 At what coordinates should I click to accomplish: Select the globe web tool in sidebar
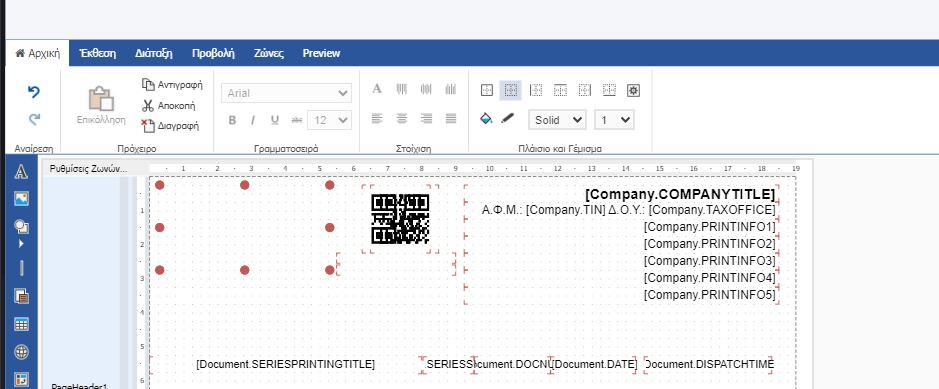21,352
